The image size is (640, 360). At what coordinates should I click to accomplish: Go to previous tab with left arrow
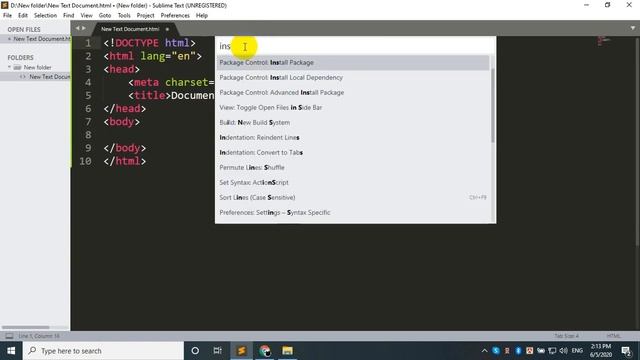pos(78,28)
